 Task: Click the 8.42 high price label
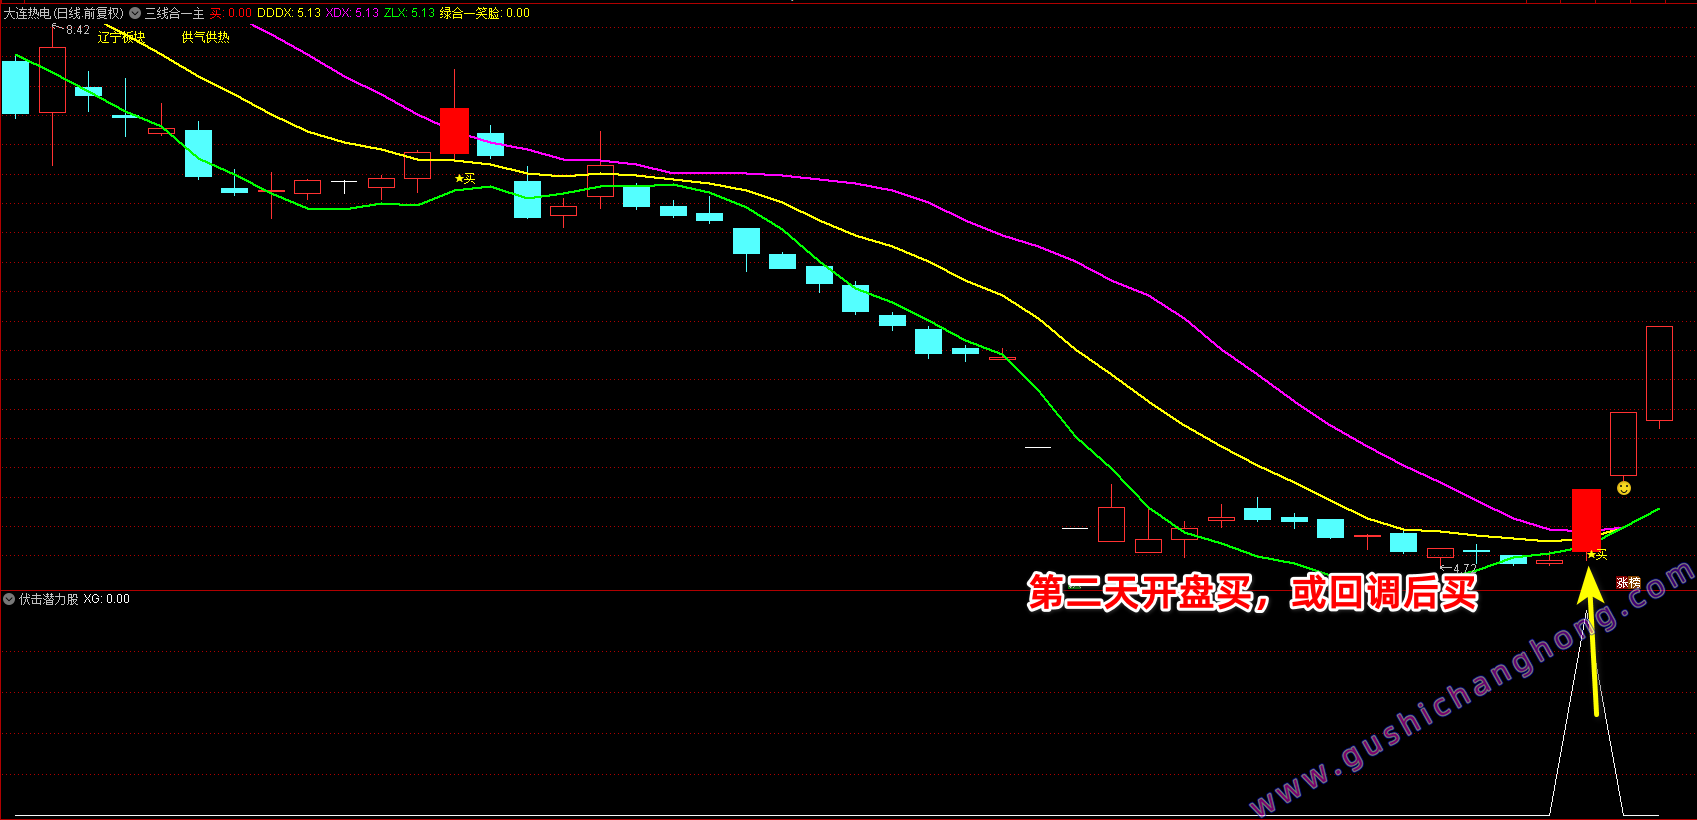[78, 30]
